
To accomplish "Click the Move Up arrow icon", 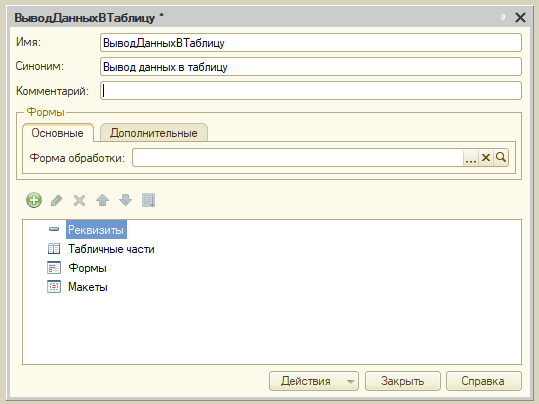I will click(x=102, y=200).
